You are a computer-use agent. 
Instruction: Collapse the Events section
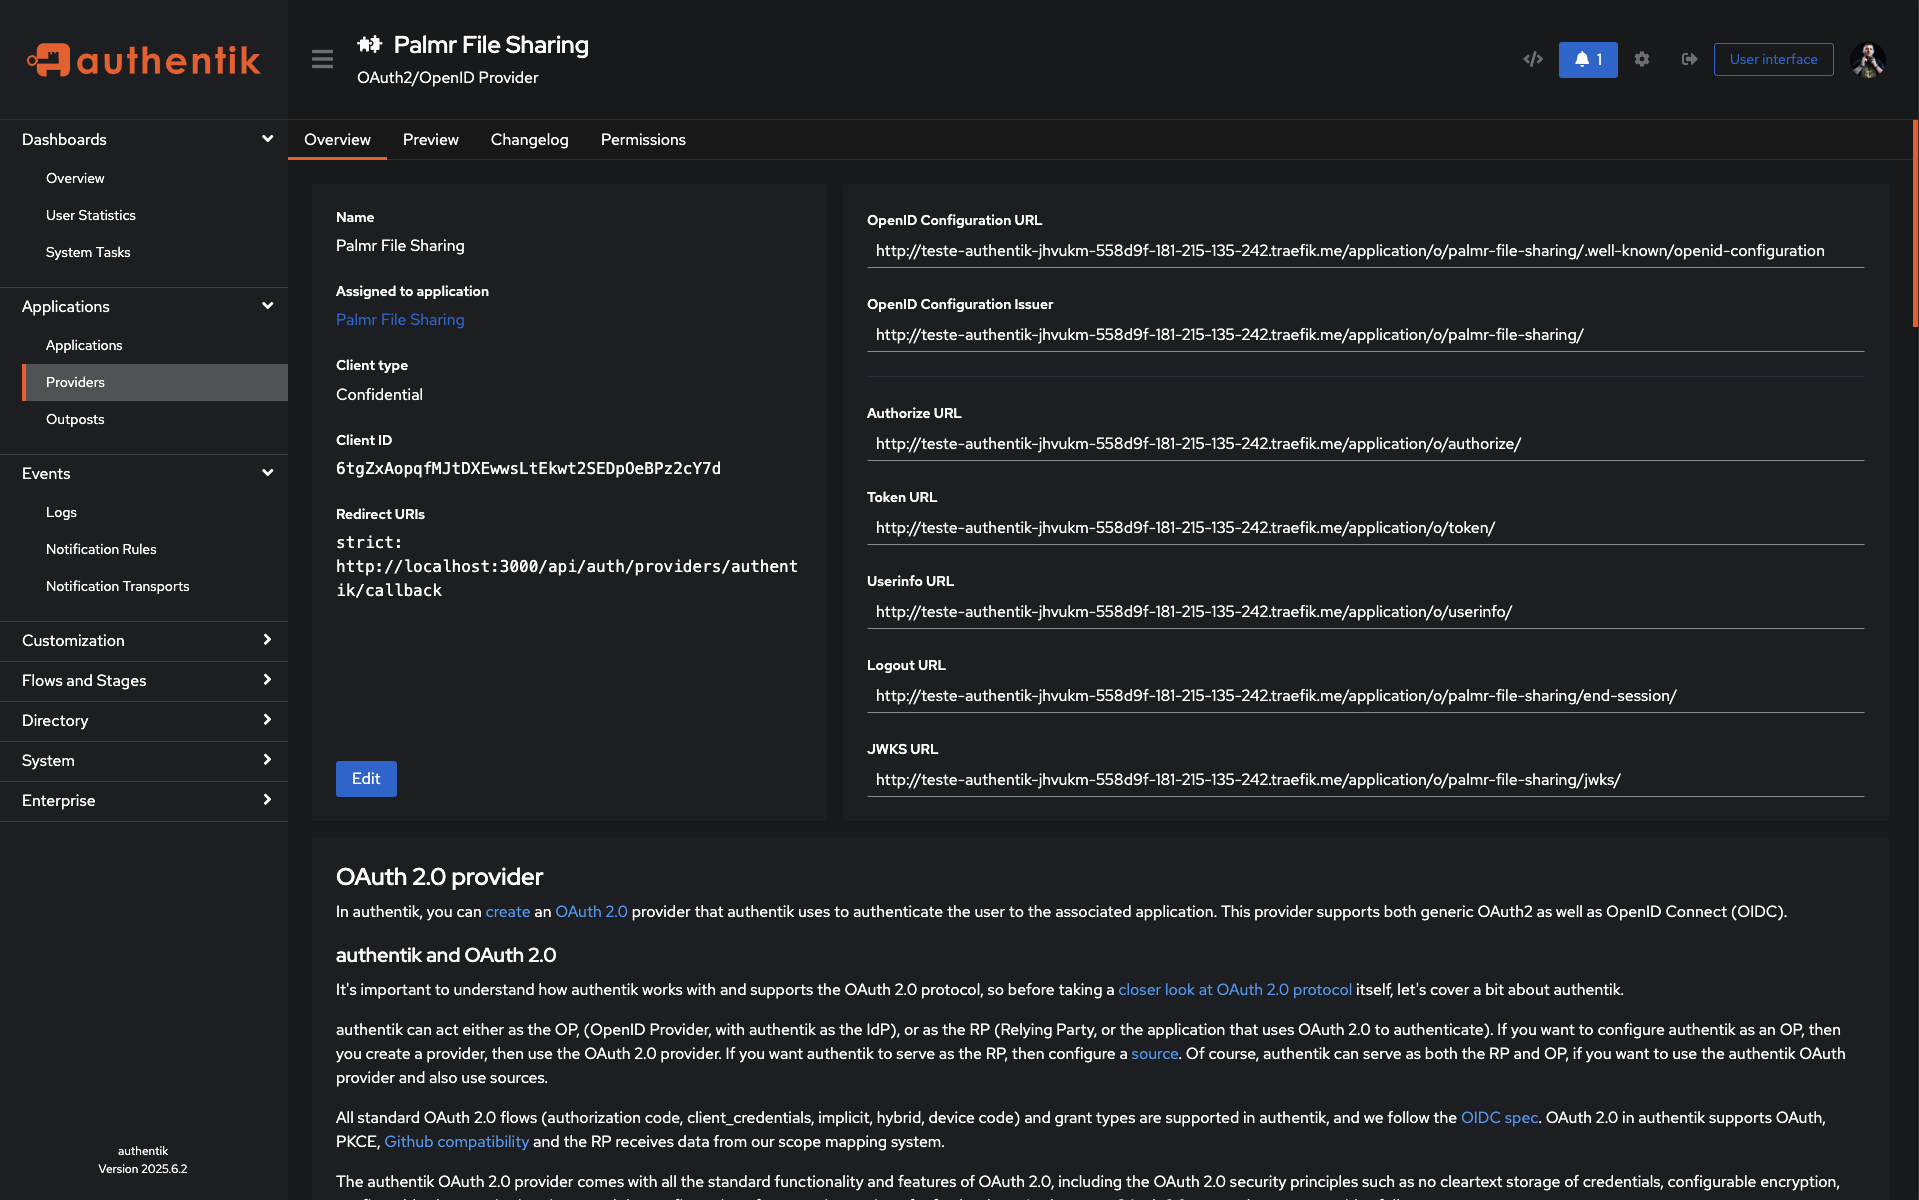[x=144, y=473]
